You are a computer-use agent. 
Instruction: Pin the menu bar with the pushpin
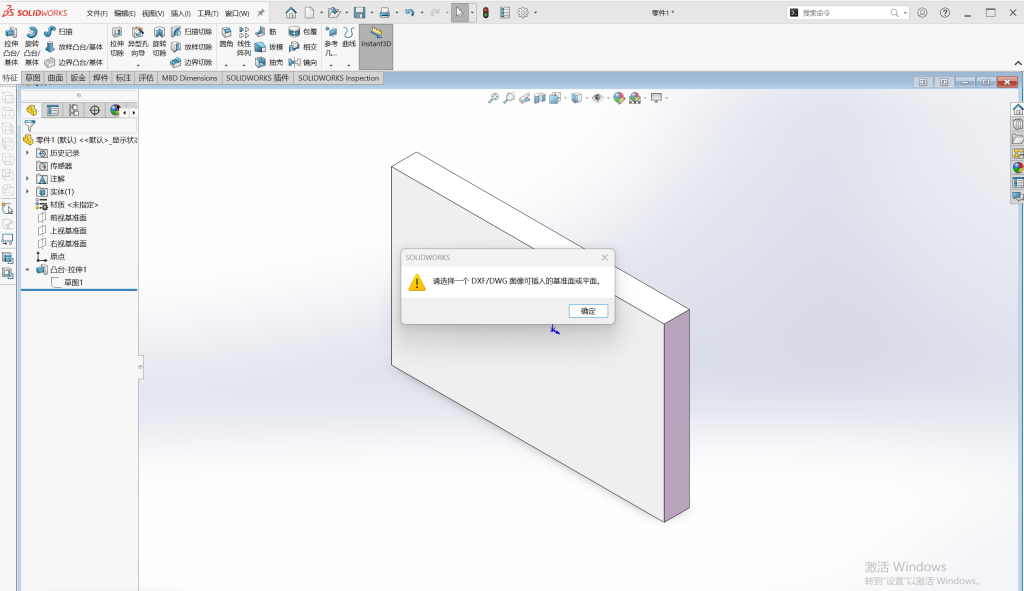(x=261, y=12)
